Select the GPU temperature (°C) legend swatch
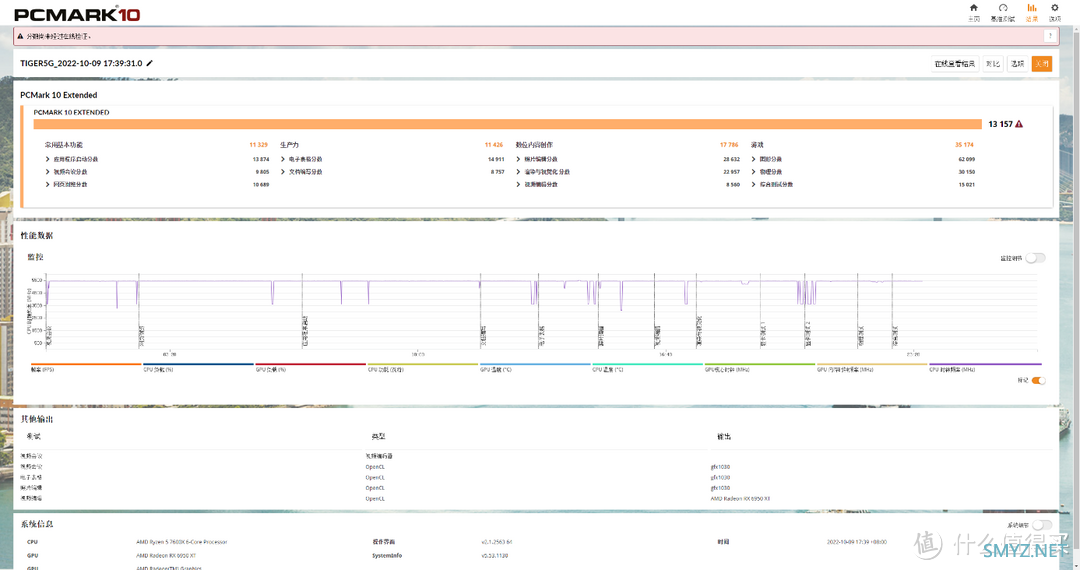This screenshot has height=570, width=1080. (x=535, y=364)
